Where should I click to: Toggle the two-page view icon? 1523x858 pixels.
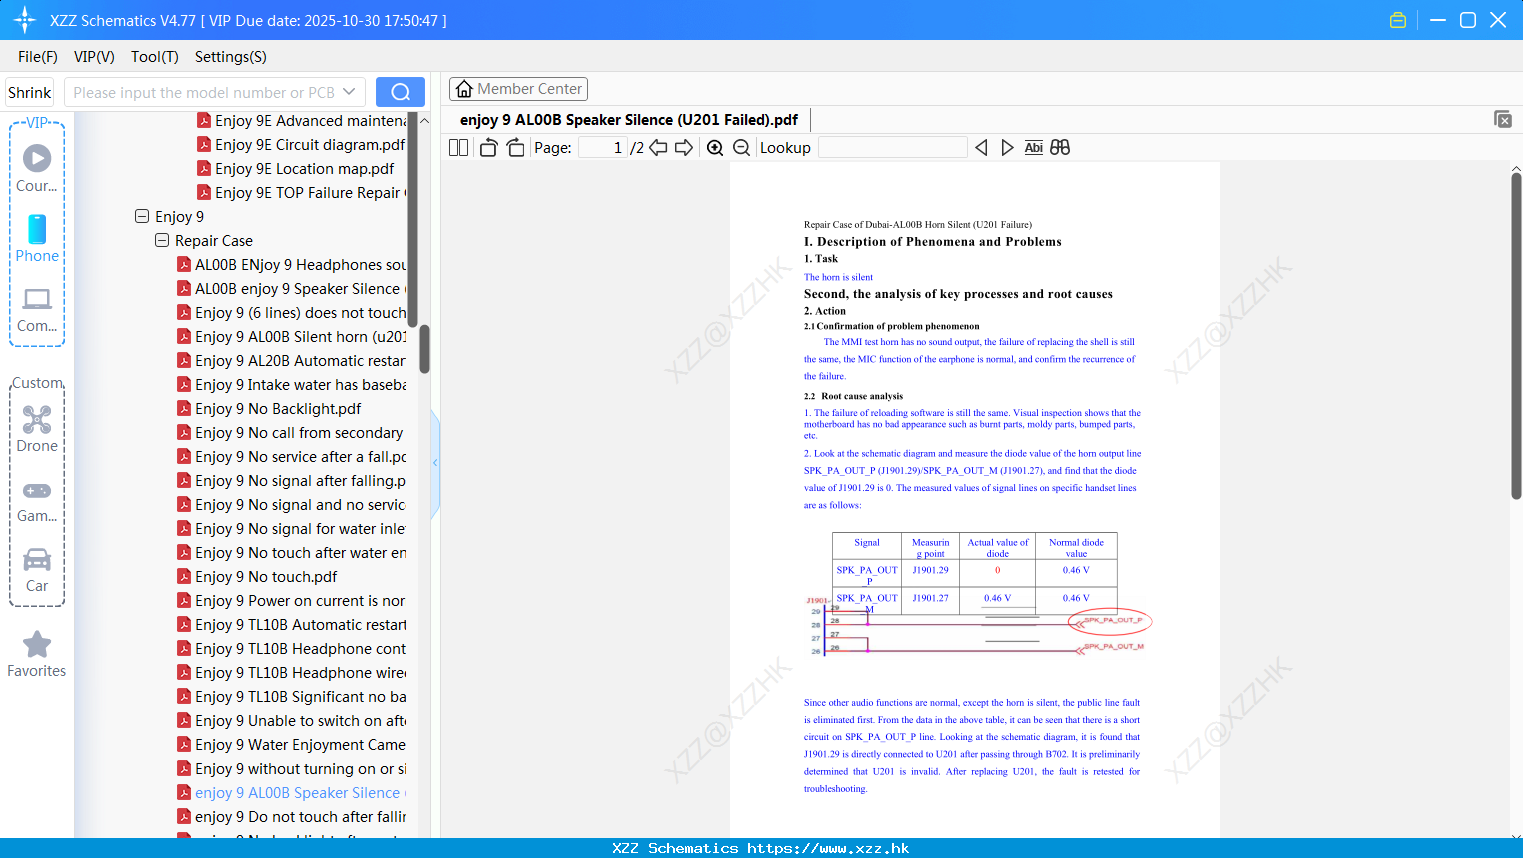click(458, 148)
